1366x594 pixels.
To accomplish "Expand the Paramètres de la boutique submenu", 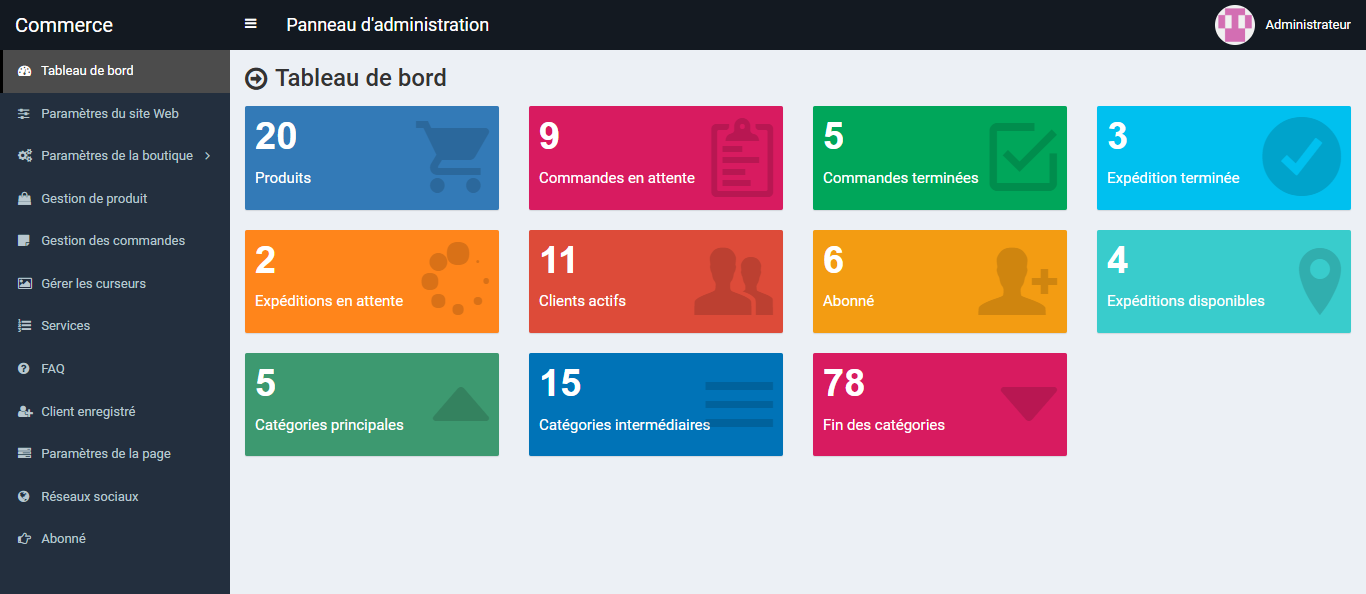I will coord(112,155).
